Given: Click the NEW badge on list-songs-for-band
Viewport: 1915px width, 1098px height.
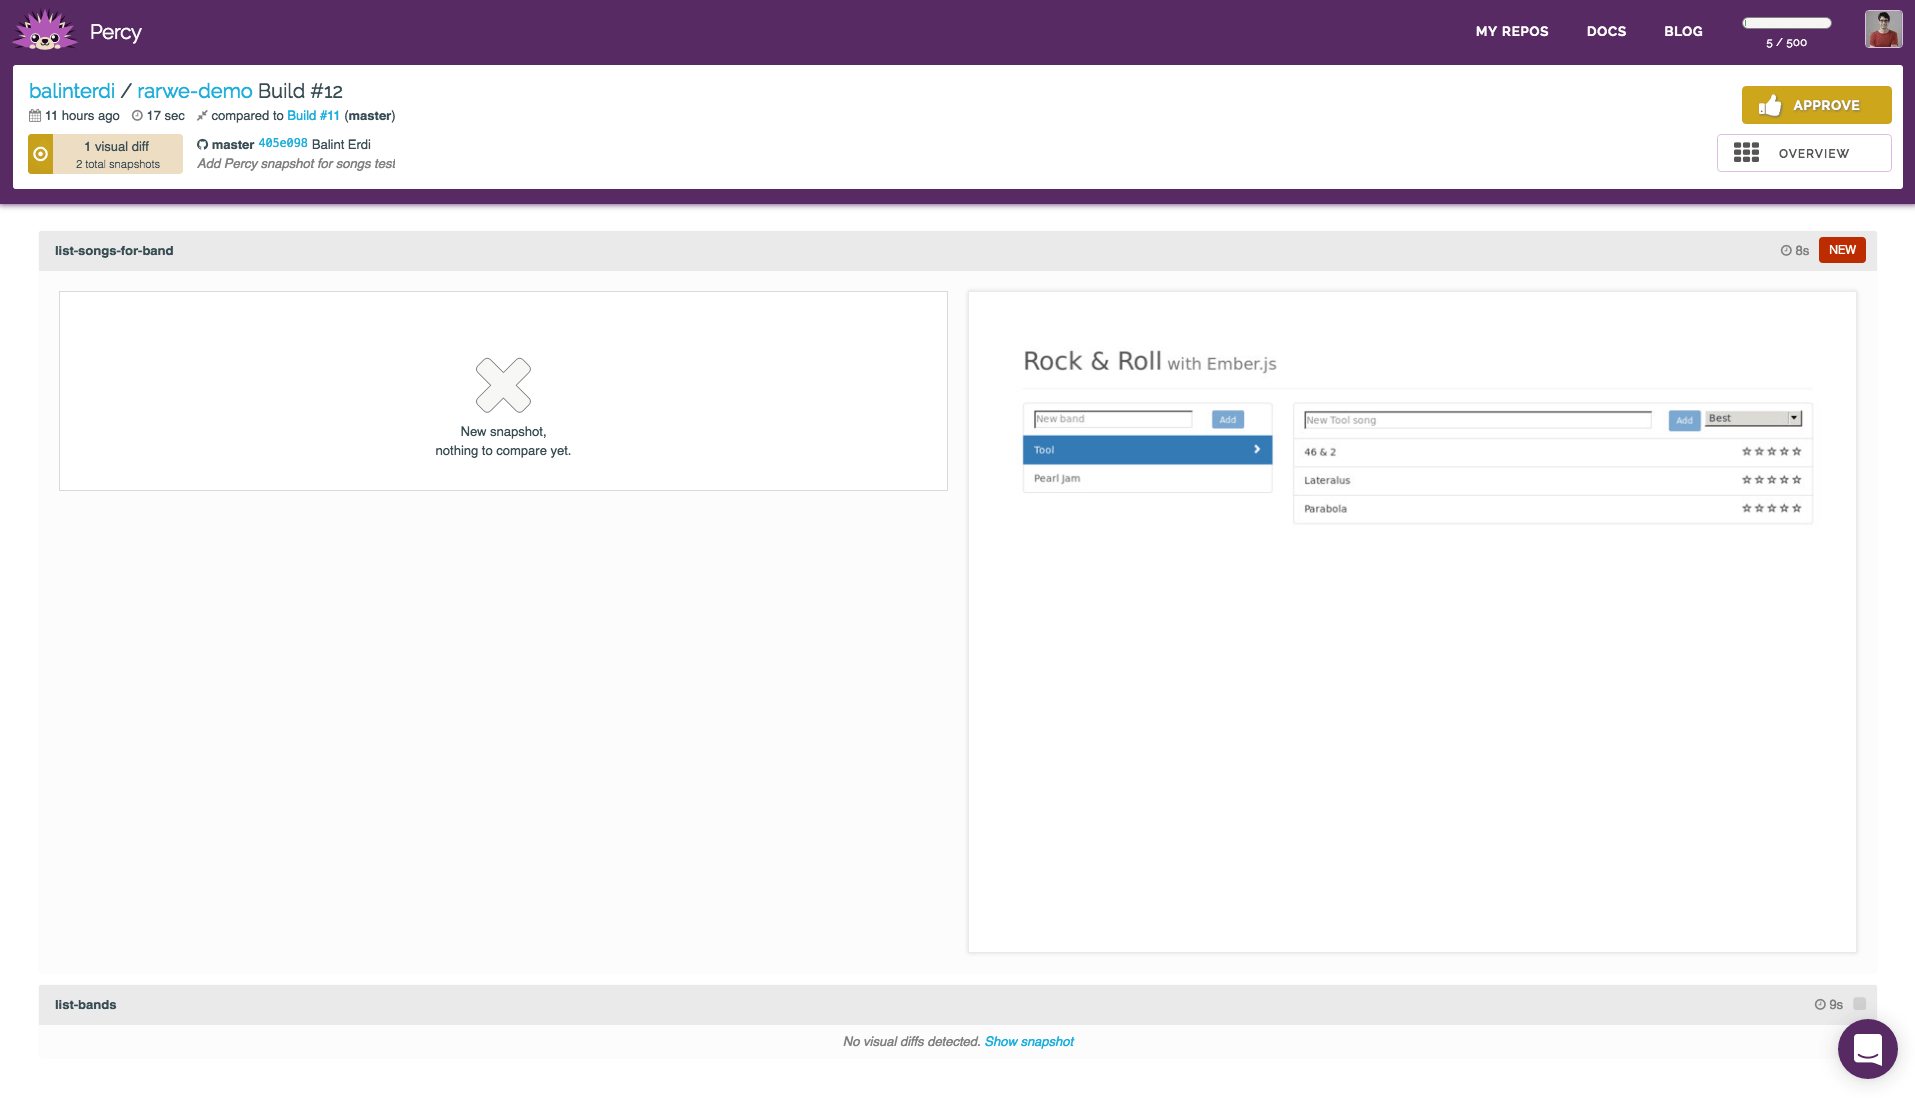Looking at the screenshot, I should (x=1842, y=250).
